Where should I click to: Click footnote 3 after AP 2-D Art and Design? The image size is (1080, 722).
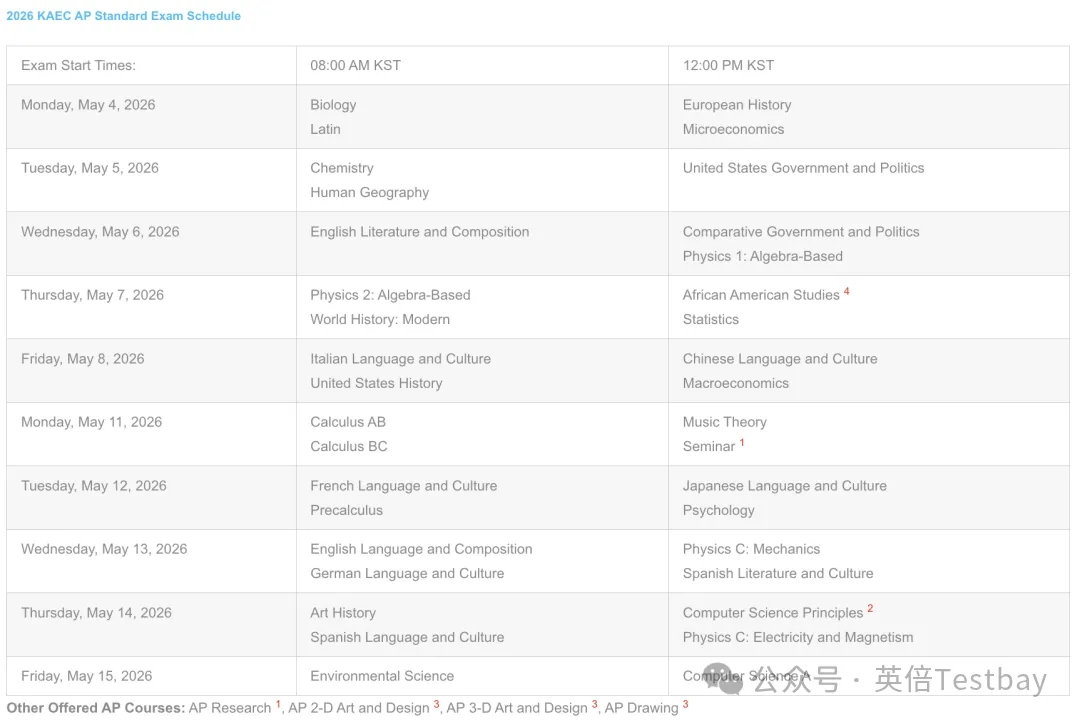(x=436, y=704)
